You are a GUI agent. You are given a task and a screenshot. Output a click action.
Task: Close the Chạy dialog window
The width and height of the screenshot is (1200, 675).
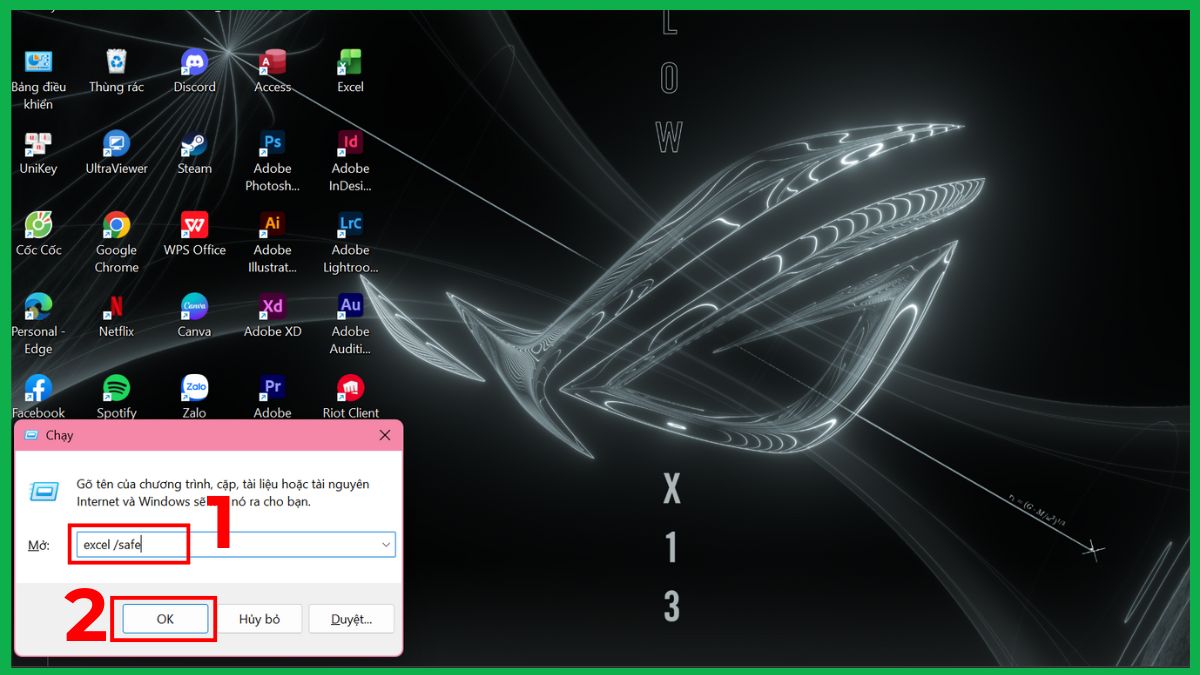385,436
